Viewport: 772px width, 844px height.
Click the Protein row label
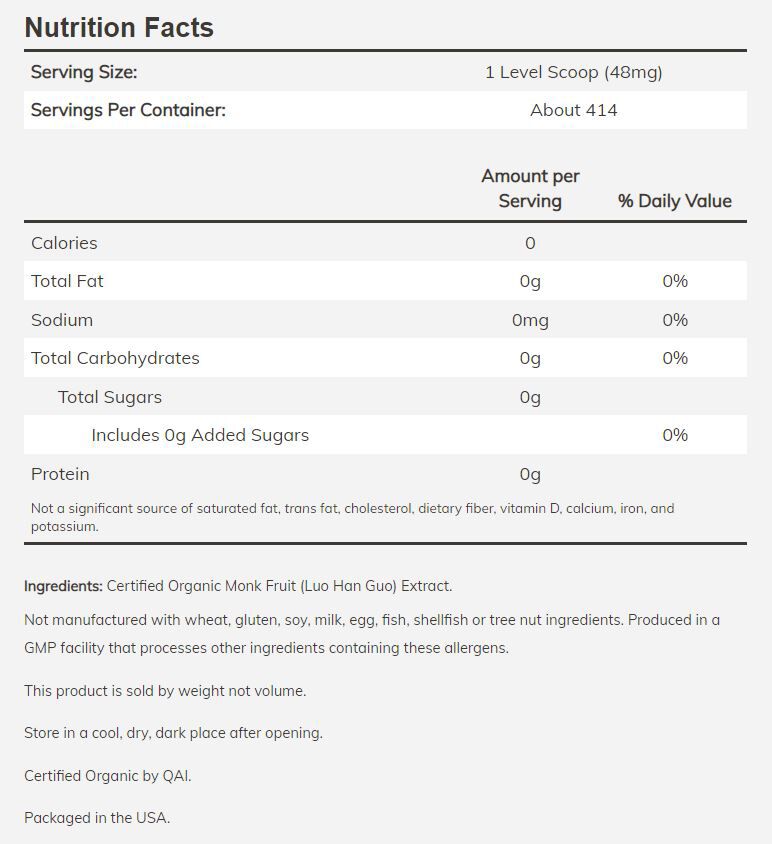click(x=60, y=474)
